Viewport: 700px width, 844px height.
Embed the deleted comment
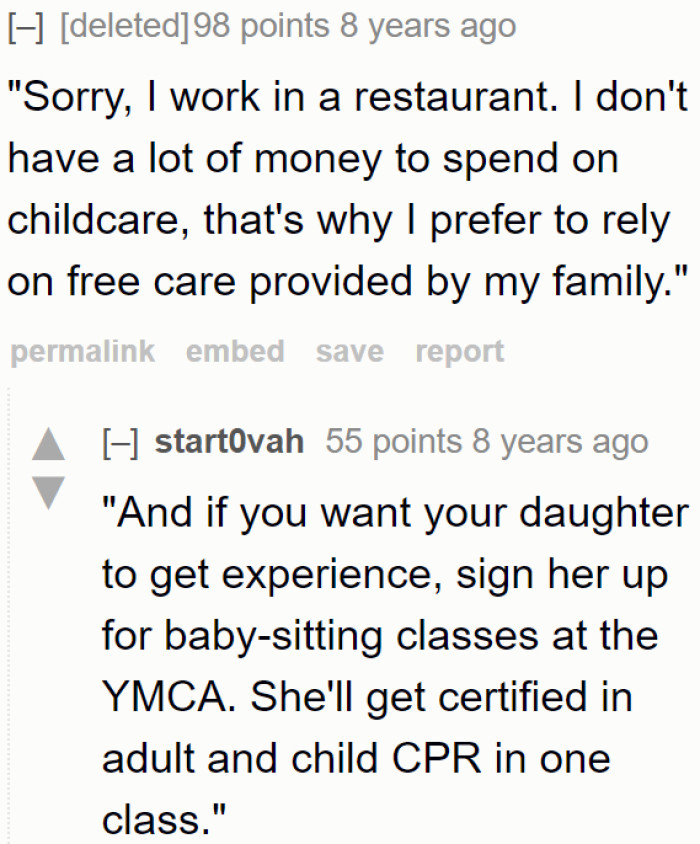(234, 351)
